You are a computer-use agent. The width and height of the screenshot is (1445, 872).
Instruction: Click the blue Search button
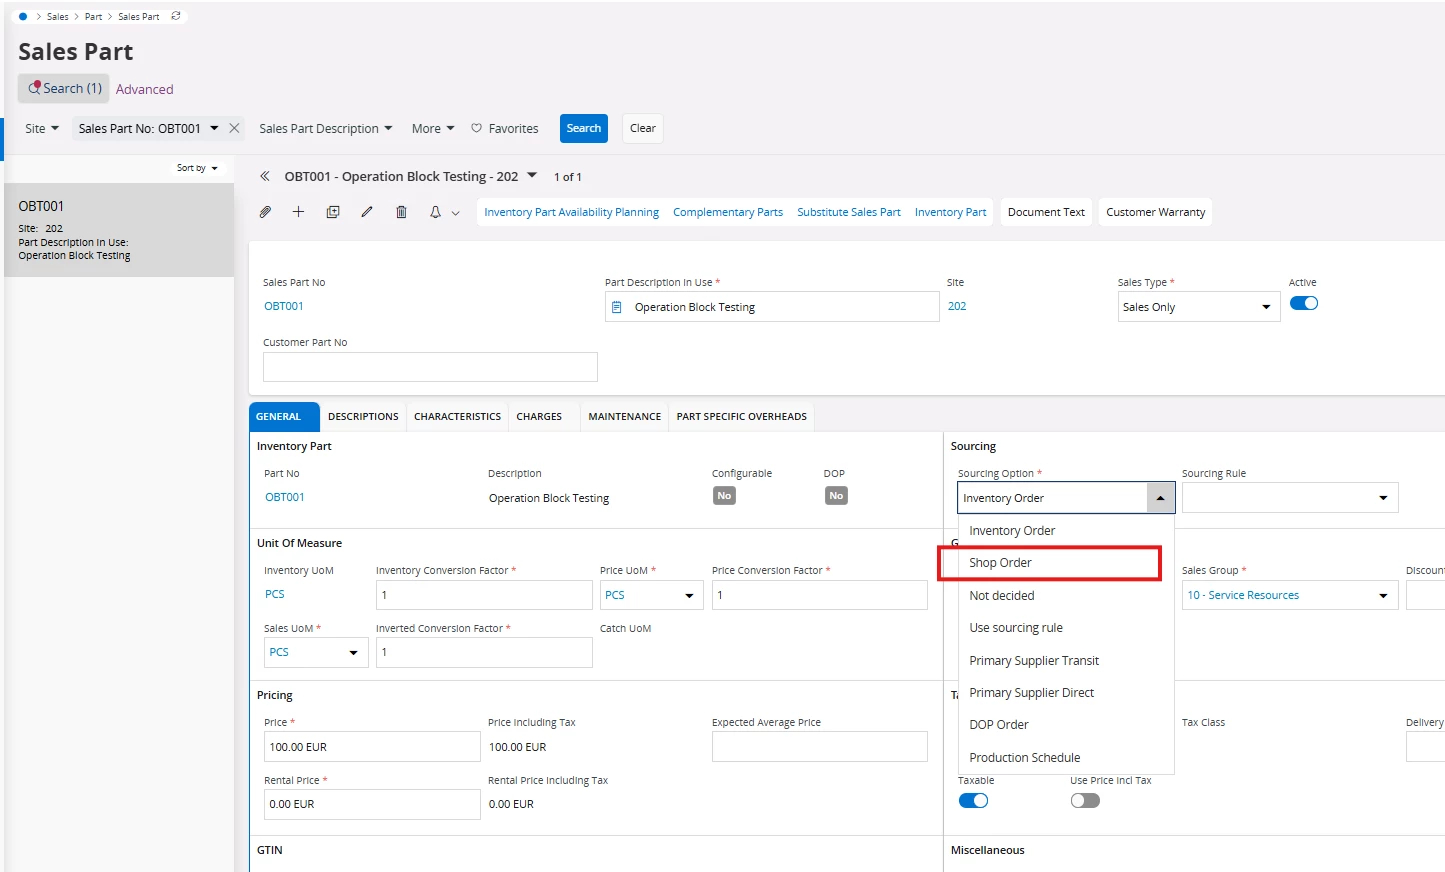click(x=584, y=128)
